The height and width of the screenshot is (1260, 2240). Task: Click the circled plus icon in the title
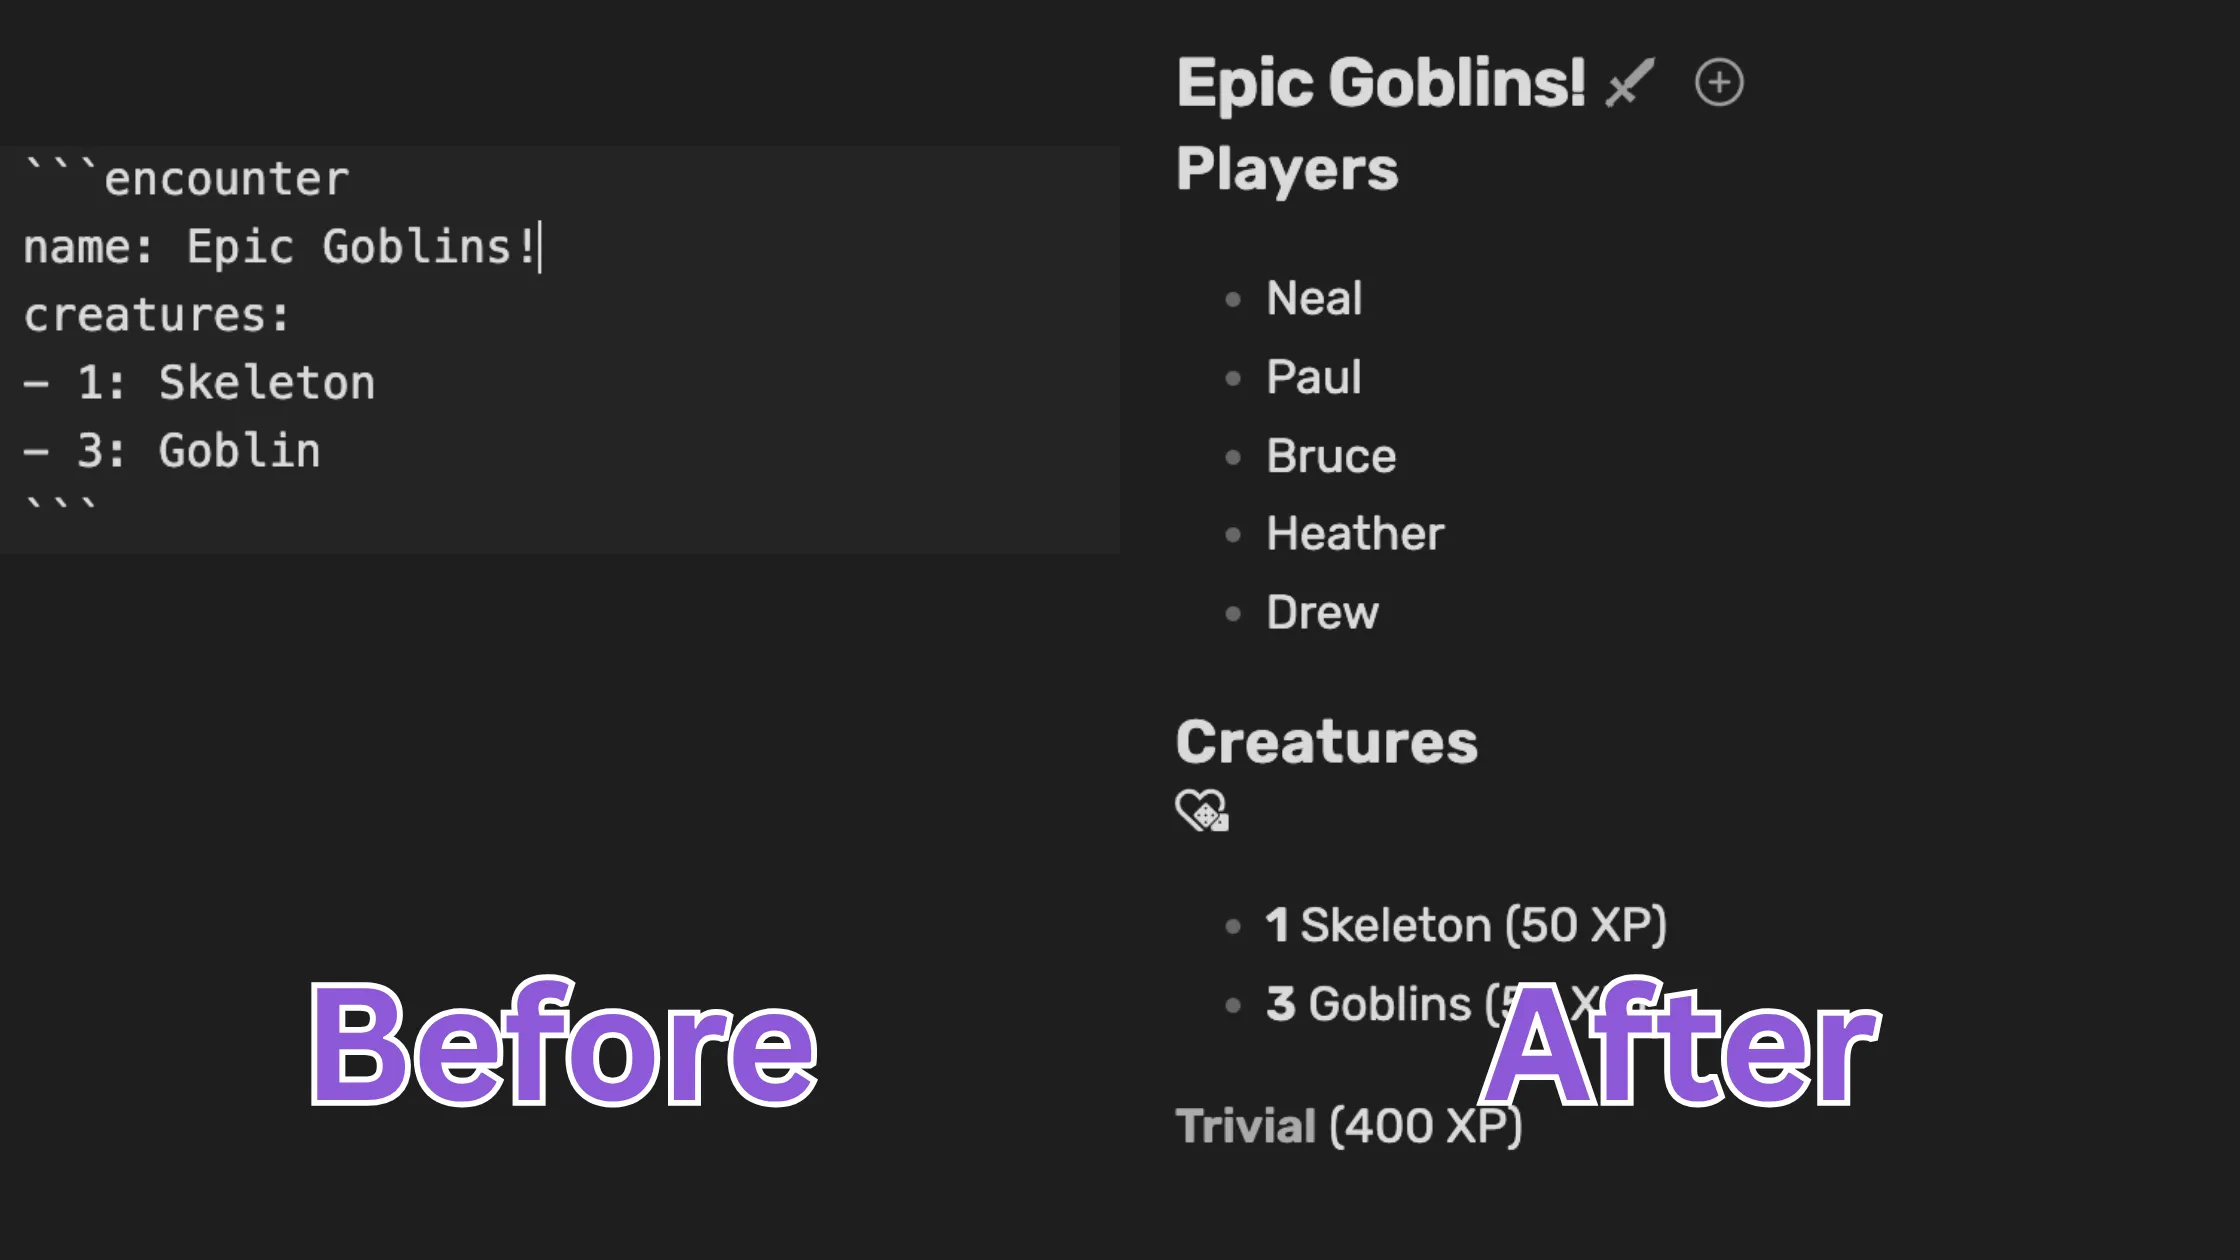click(1719, 82)
